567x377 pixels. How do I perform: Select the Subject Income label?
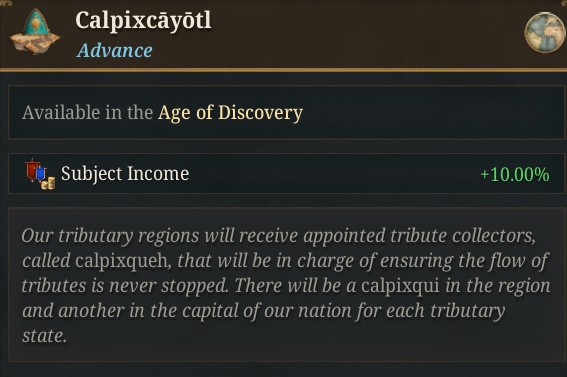[x=125, y=173]
